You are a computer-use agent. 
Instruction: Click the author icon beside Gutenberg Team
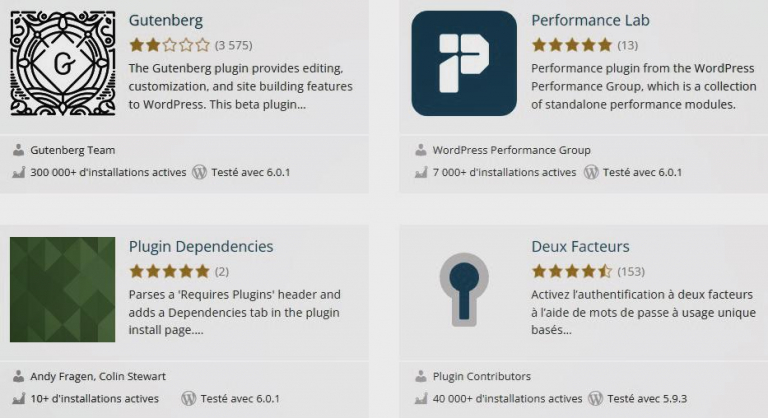[x=18, y=150]
